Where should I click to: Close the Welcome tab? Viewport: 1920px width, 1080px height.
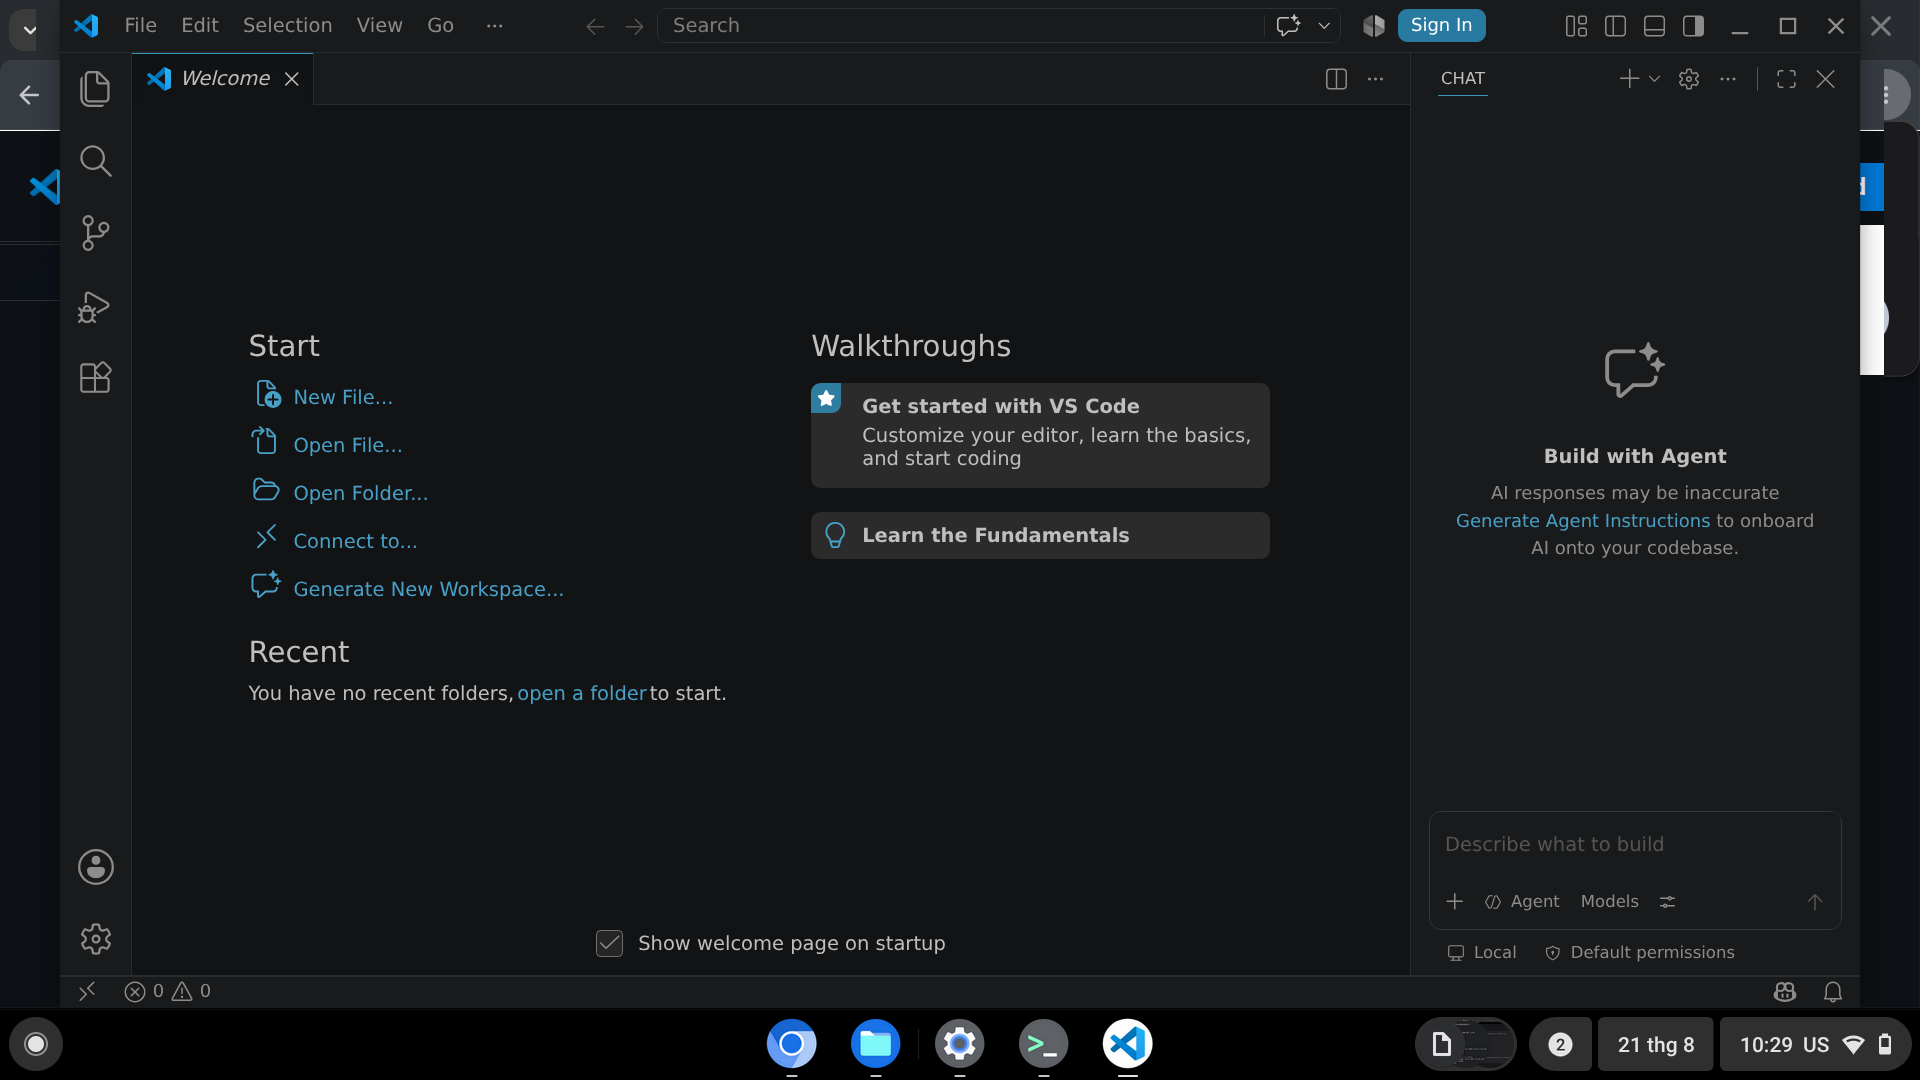click(x=291, y=79)
